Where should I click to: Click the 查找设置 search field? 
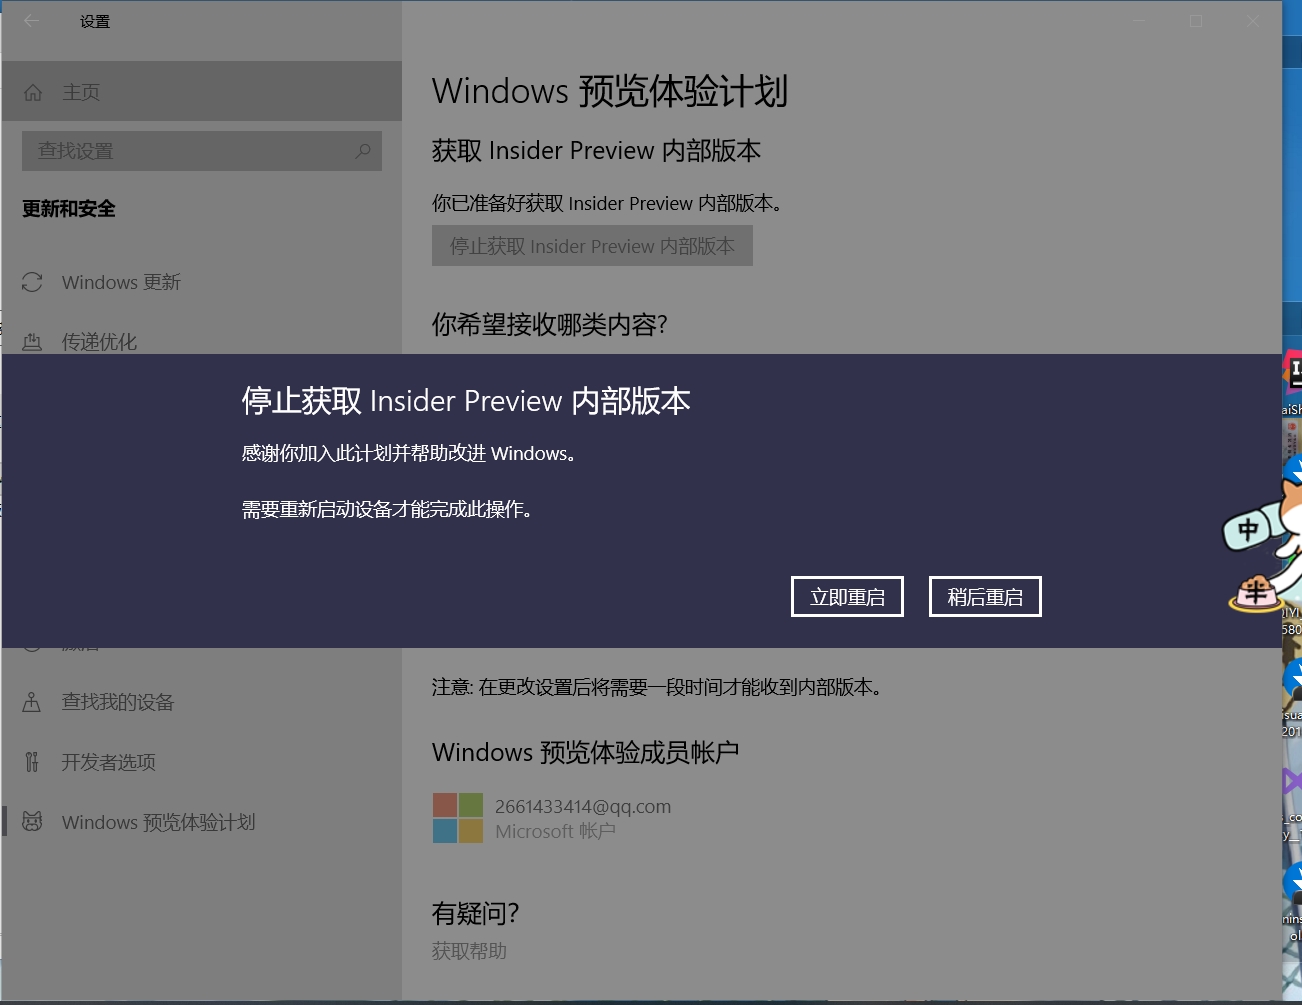[x=202, y=151]
